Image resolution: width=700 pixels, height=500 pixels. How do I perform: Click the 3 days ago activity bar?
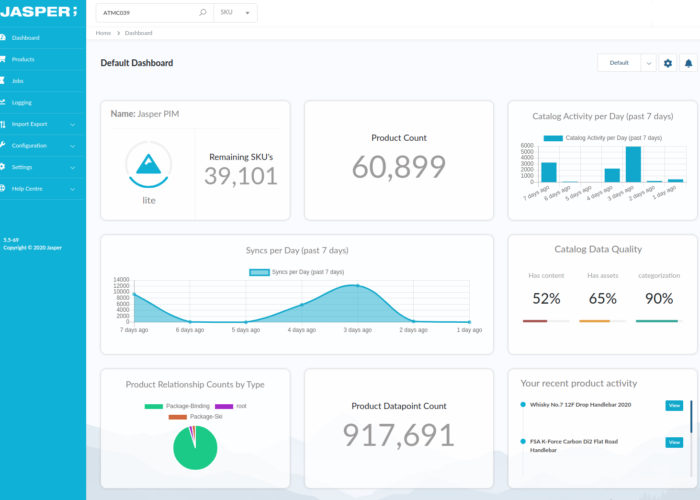pos(633,164)
